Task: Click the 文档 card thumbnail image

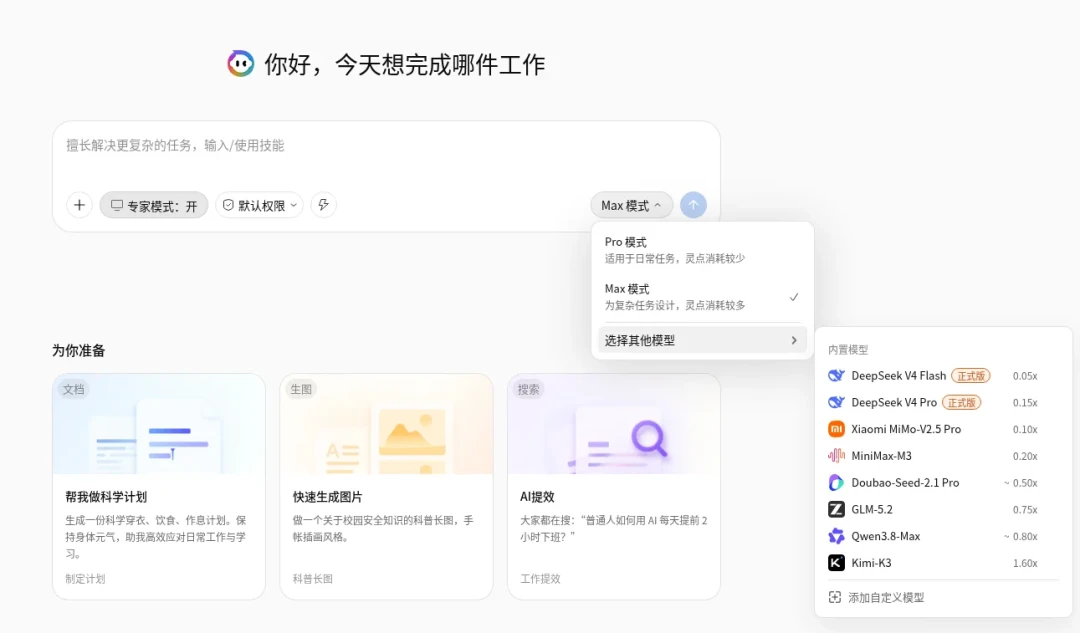Action: pyautogui.click(x=159, y=424)
